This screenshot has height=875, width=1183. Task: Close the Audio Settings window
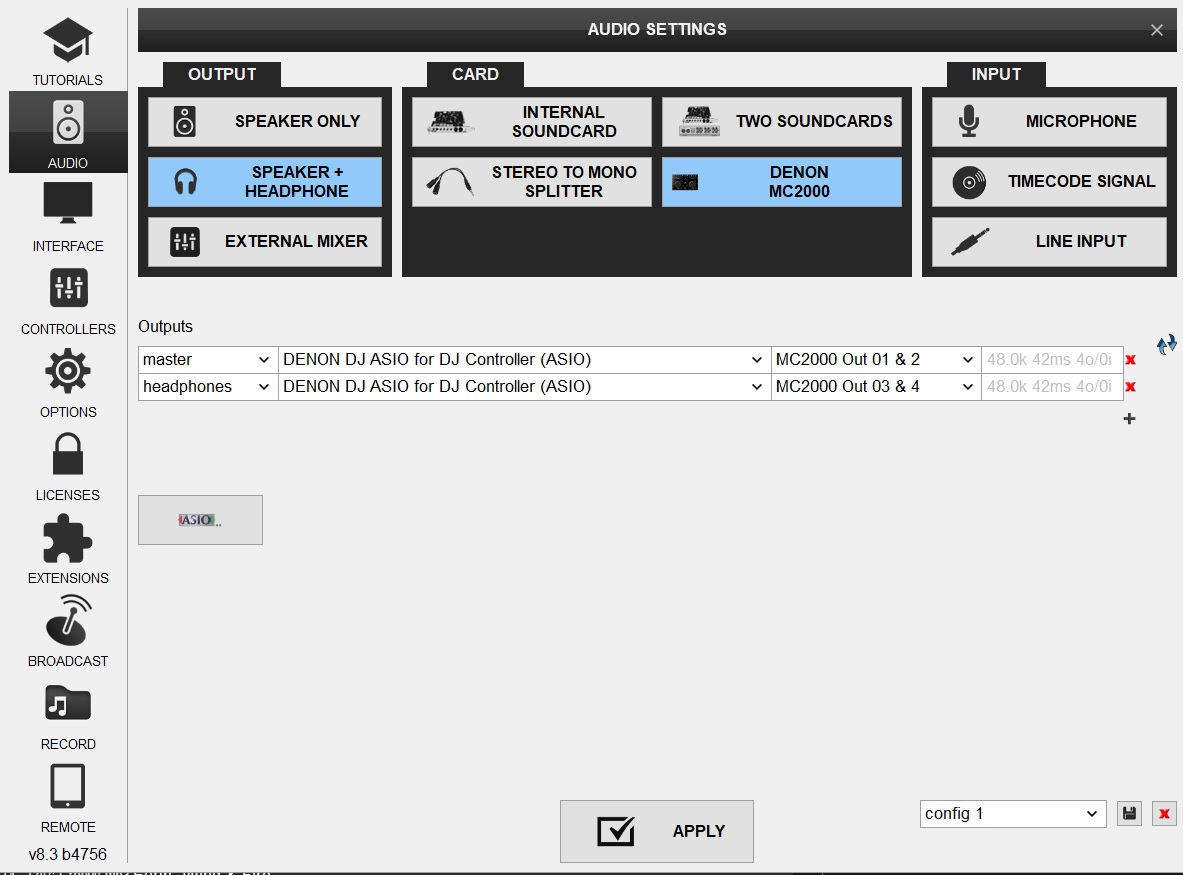pyautogui.click(x=1157, y=30)
